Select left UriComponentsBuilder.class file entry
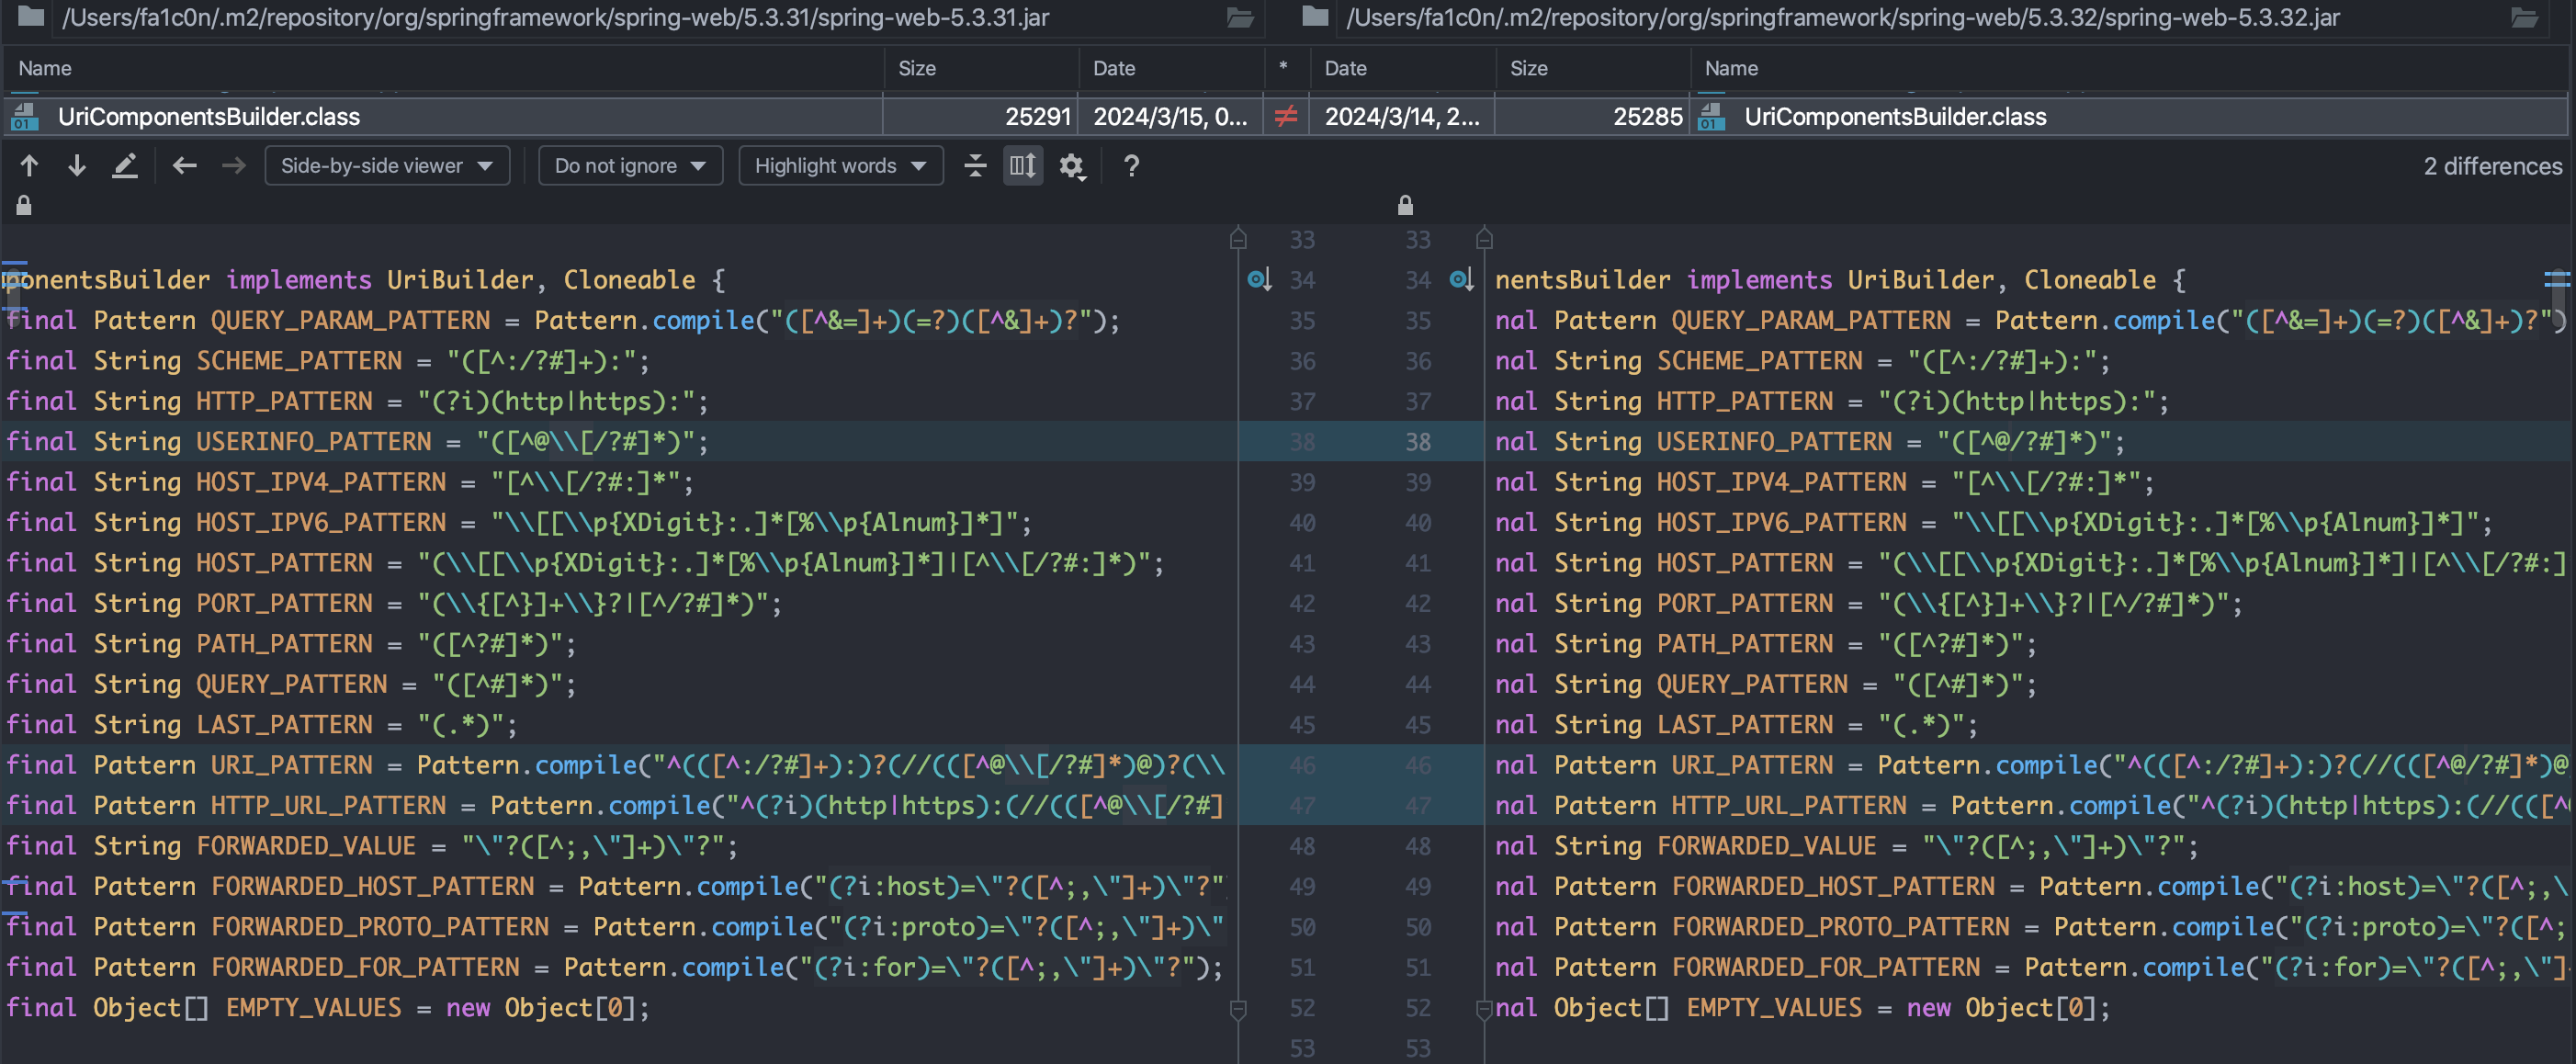 point(208,117)
